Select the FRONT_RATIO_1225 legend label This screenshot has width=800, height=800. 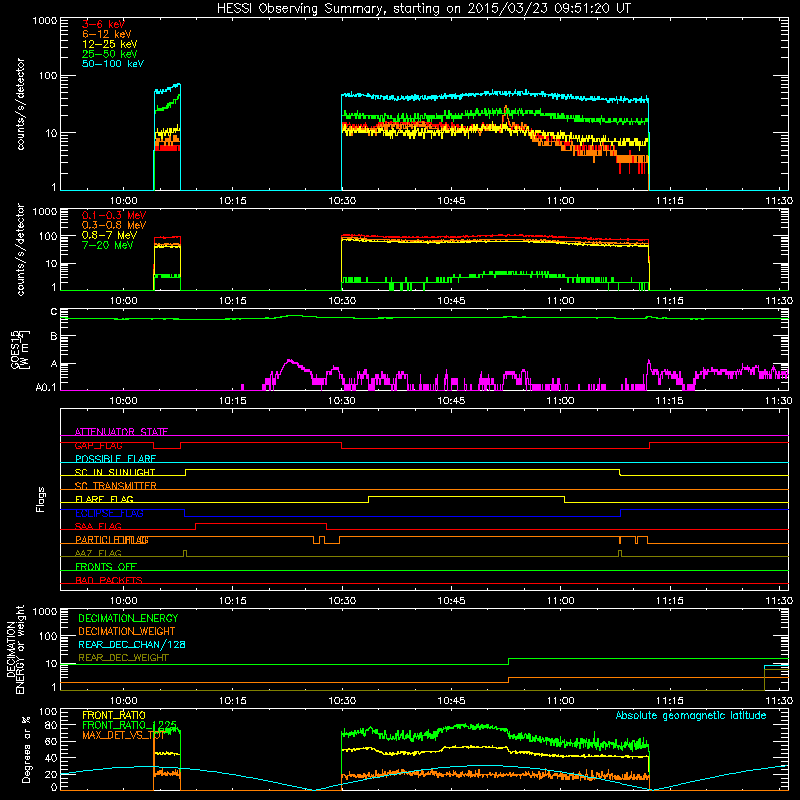(130, 725)
